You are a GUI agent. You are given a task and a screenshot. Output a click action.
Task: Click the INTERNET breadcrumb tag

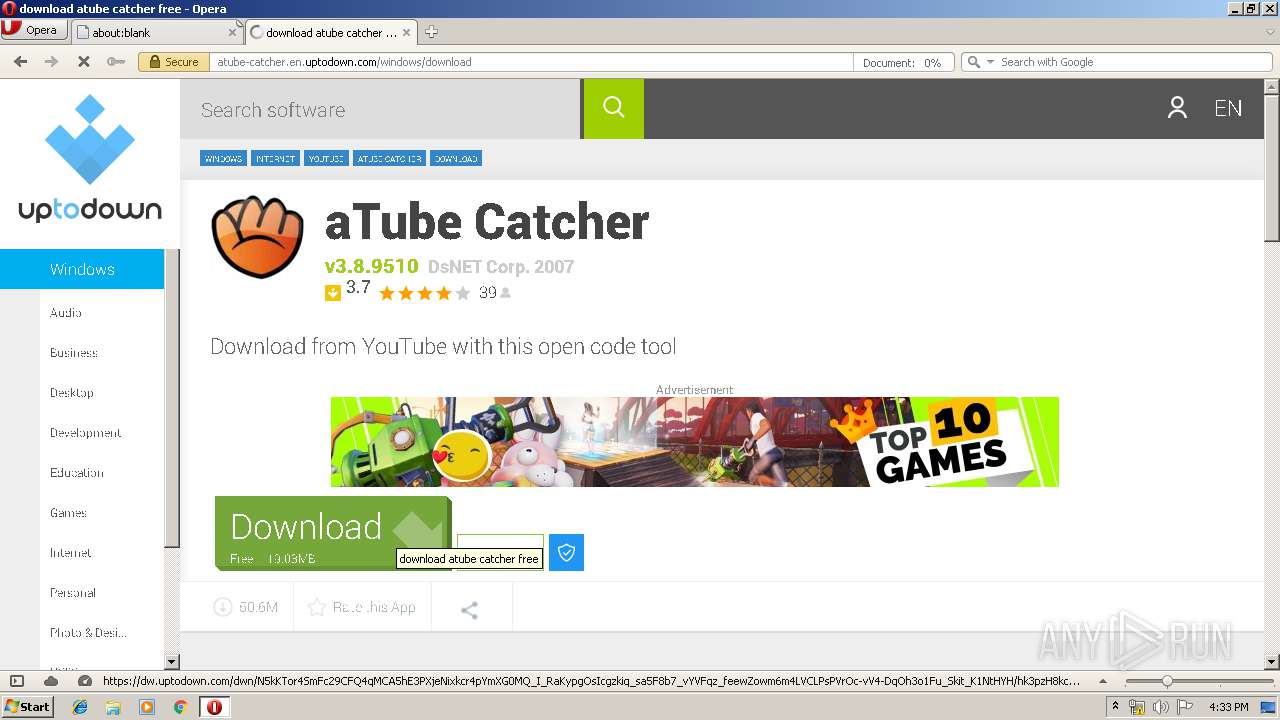[x=275, y=158]
